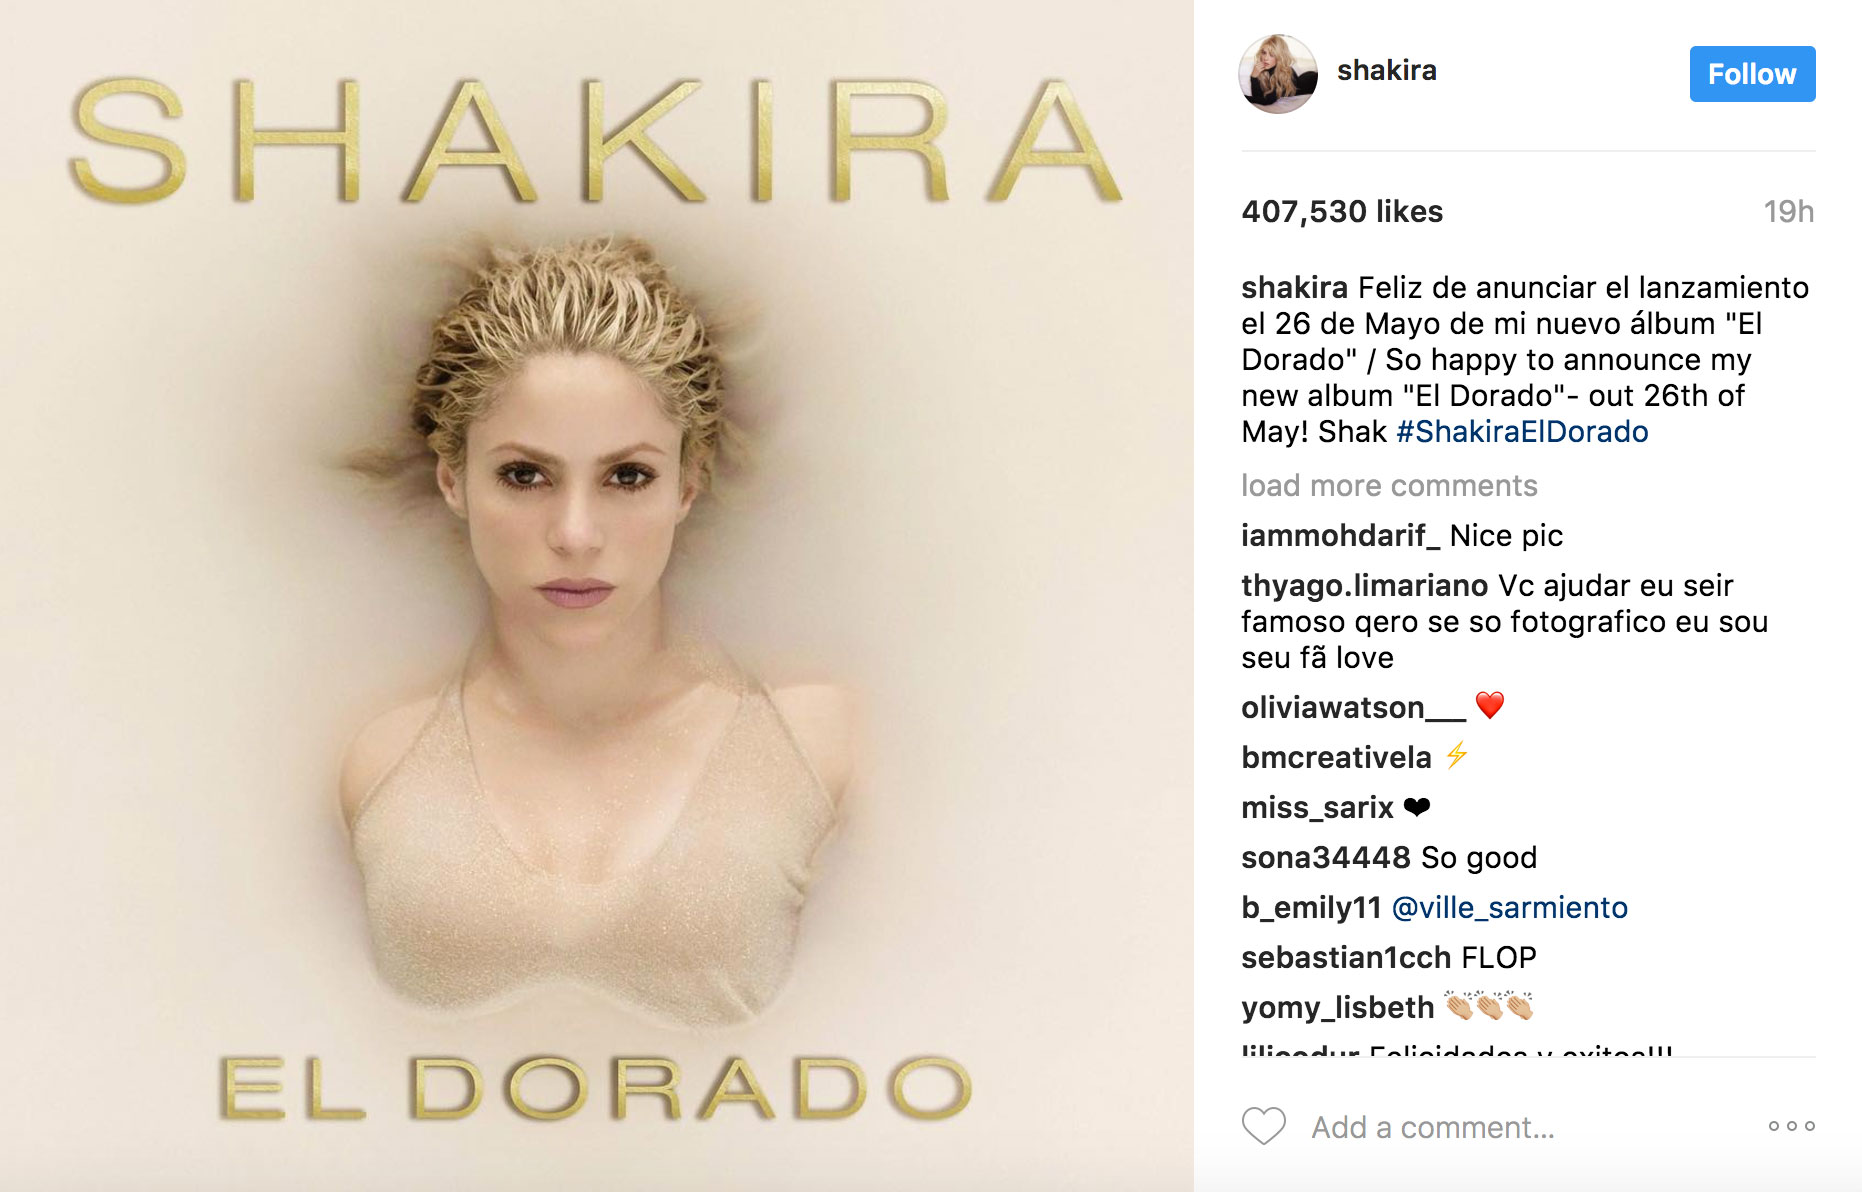The width and height of the screenshot is (1862, 1192).
Task: Visit thyago.limariano's profile
Action: (x=1364, y=586)
